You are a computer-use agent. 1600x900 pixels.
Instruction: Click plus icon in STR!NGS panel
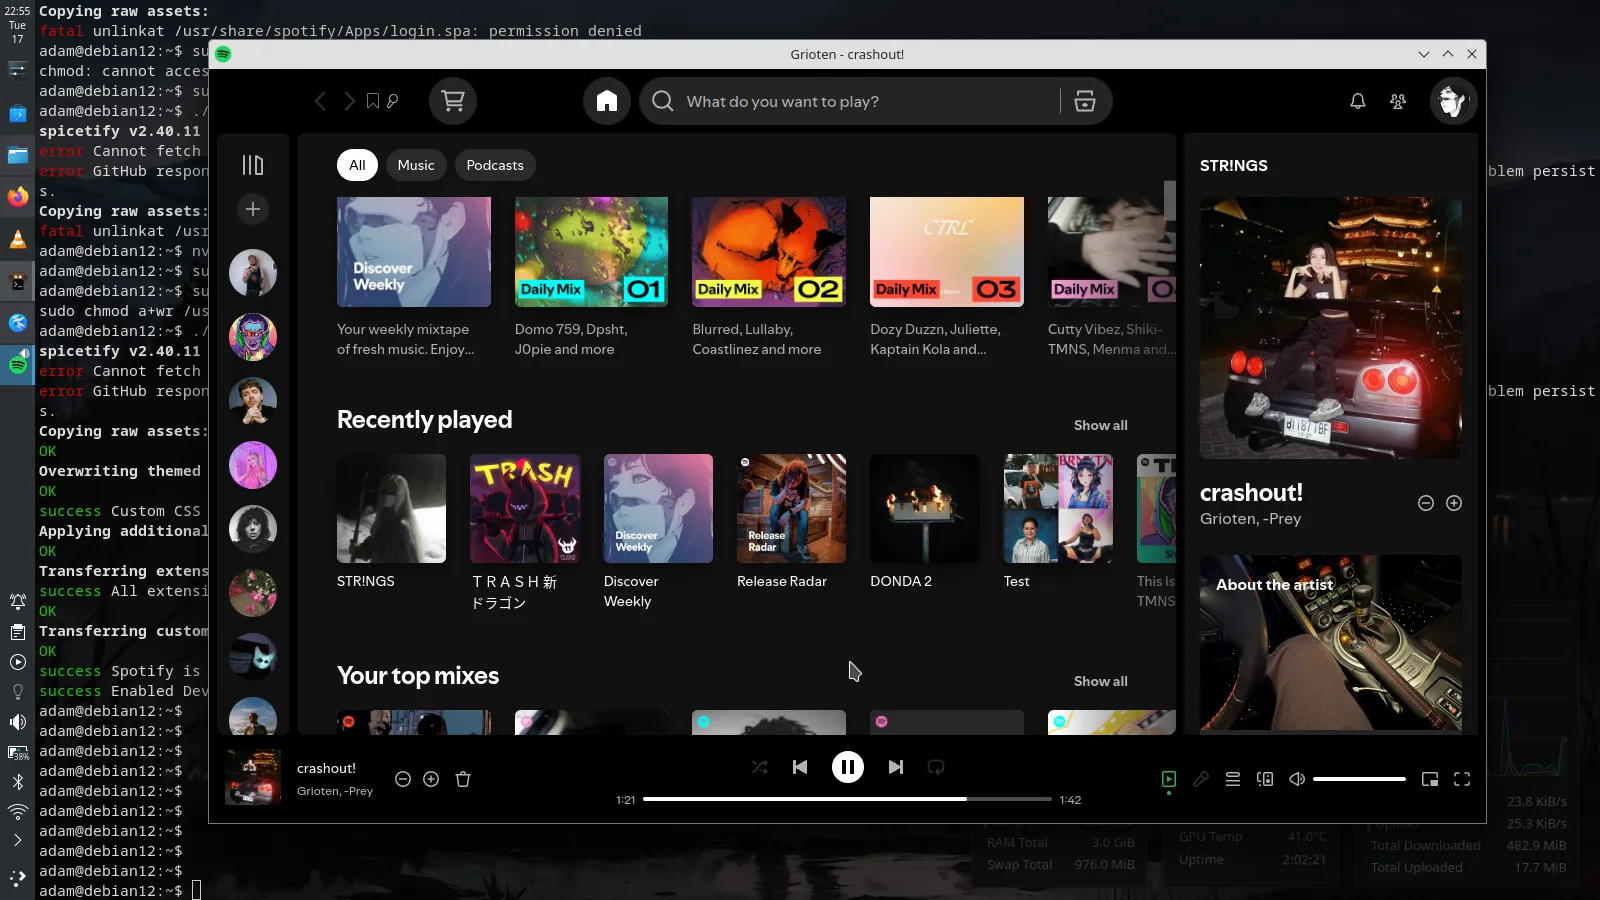tap(1454, 503)
